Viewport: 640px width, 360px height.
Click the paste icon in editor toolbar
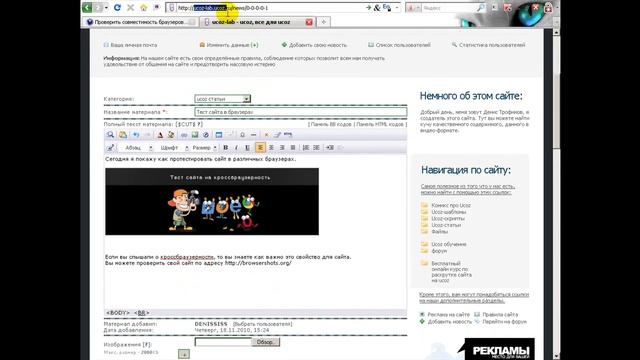(123, 135)
